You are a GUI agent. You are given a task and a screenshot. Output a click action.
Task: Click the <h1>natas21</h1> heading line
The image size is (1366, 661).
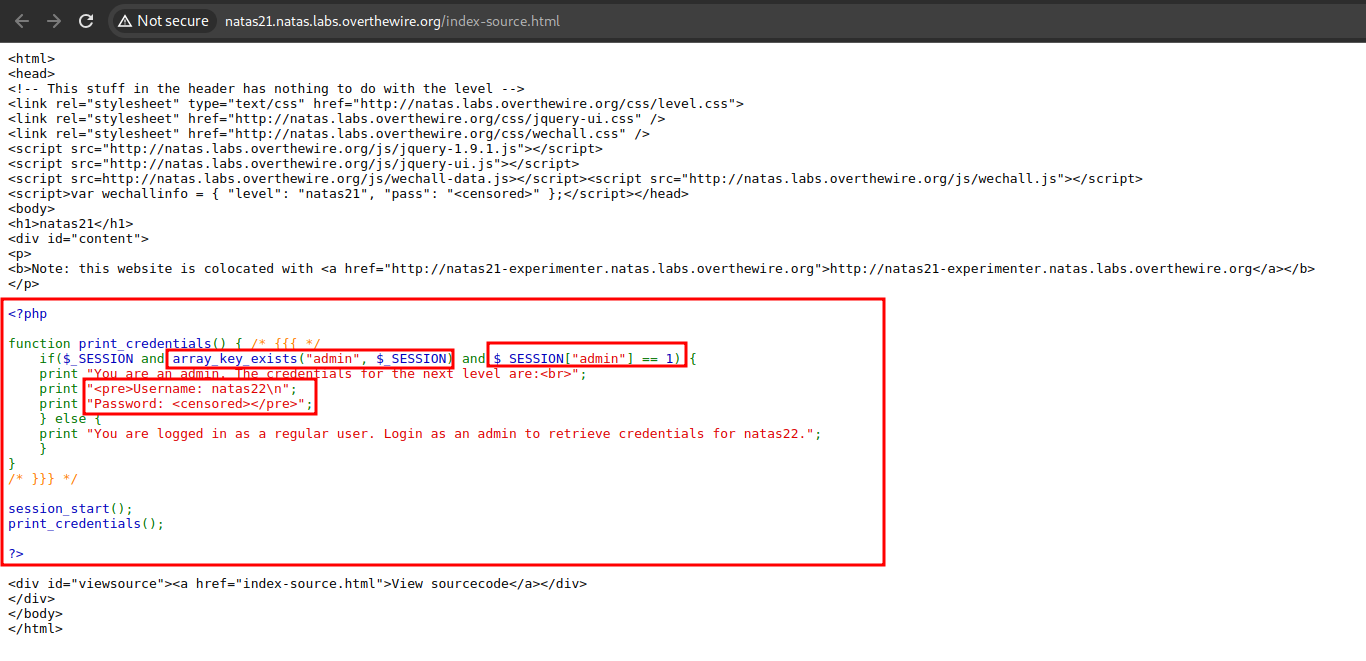(x=70, y=224)
